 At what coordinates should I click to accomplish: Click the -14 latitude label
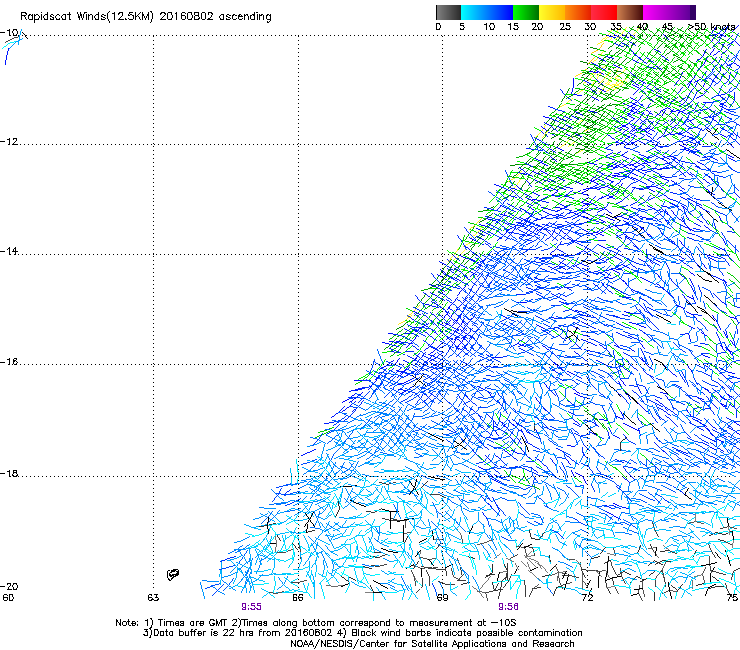[x=9, y=251]
